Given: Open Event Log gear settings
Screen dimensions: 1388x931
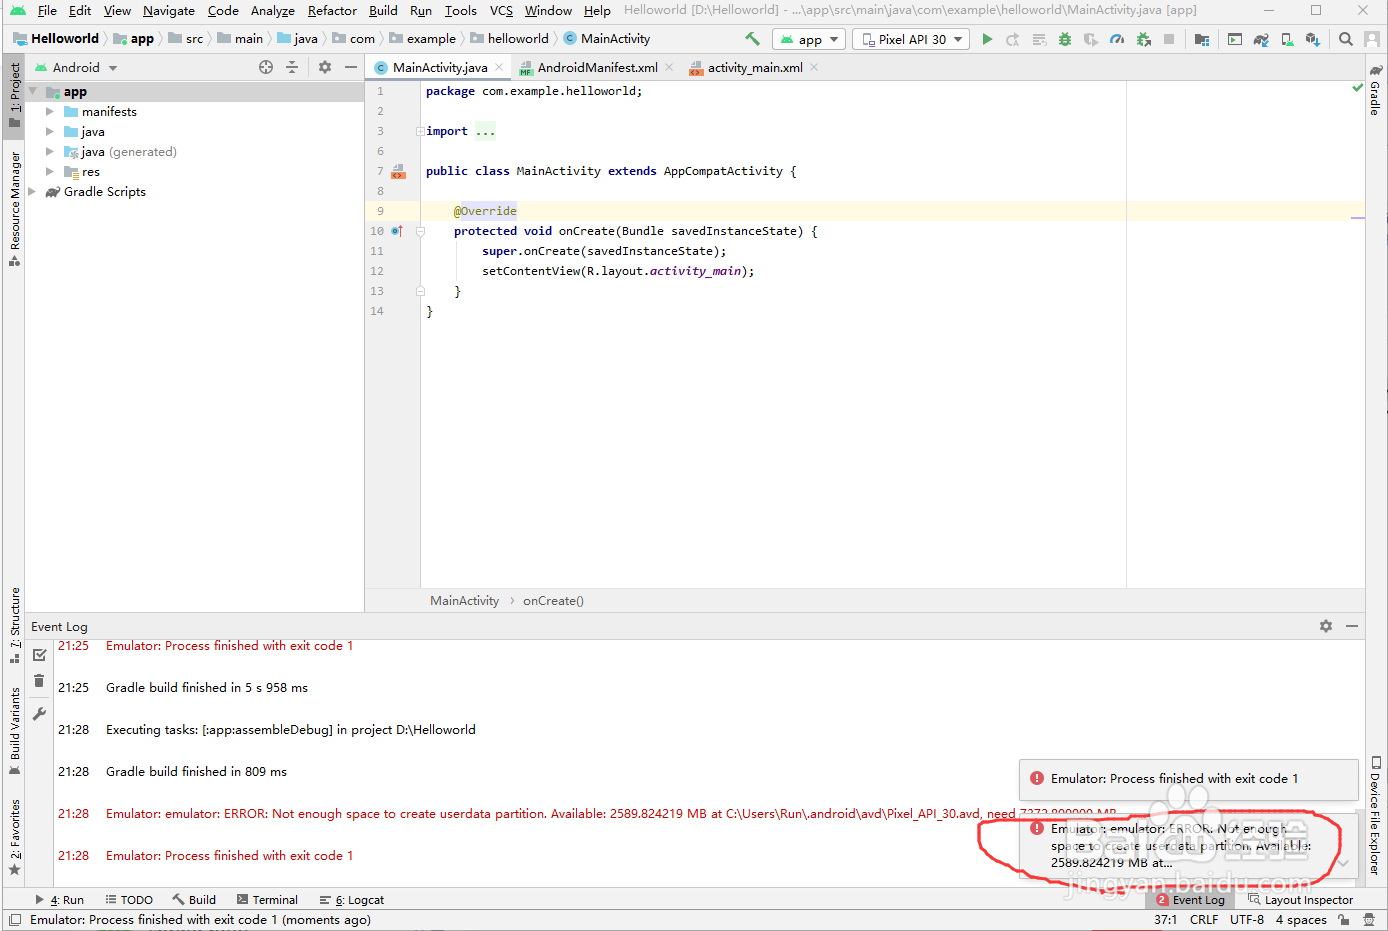Looking at the screenshot, I should pos(1326,626).
